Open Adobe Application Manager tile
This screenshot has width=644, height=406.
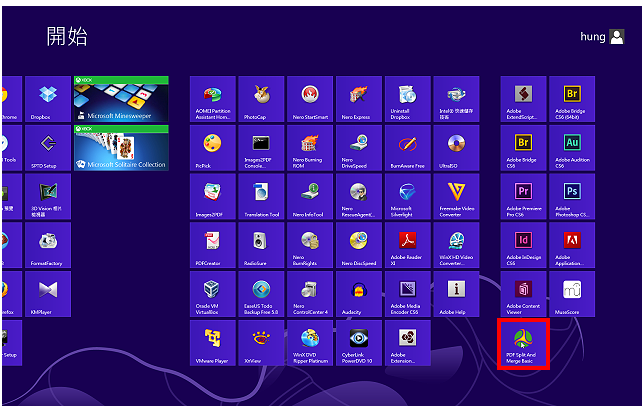[x=572, y=245]
